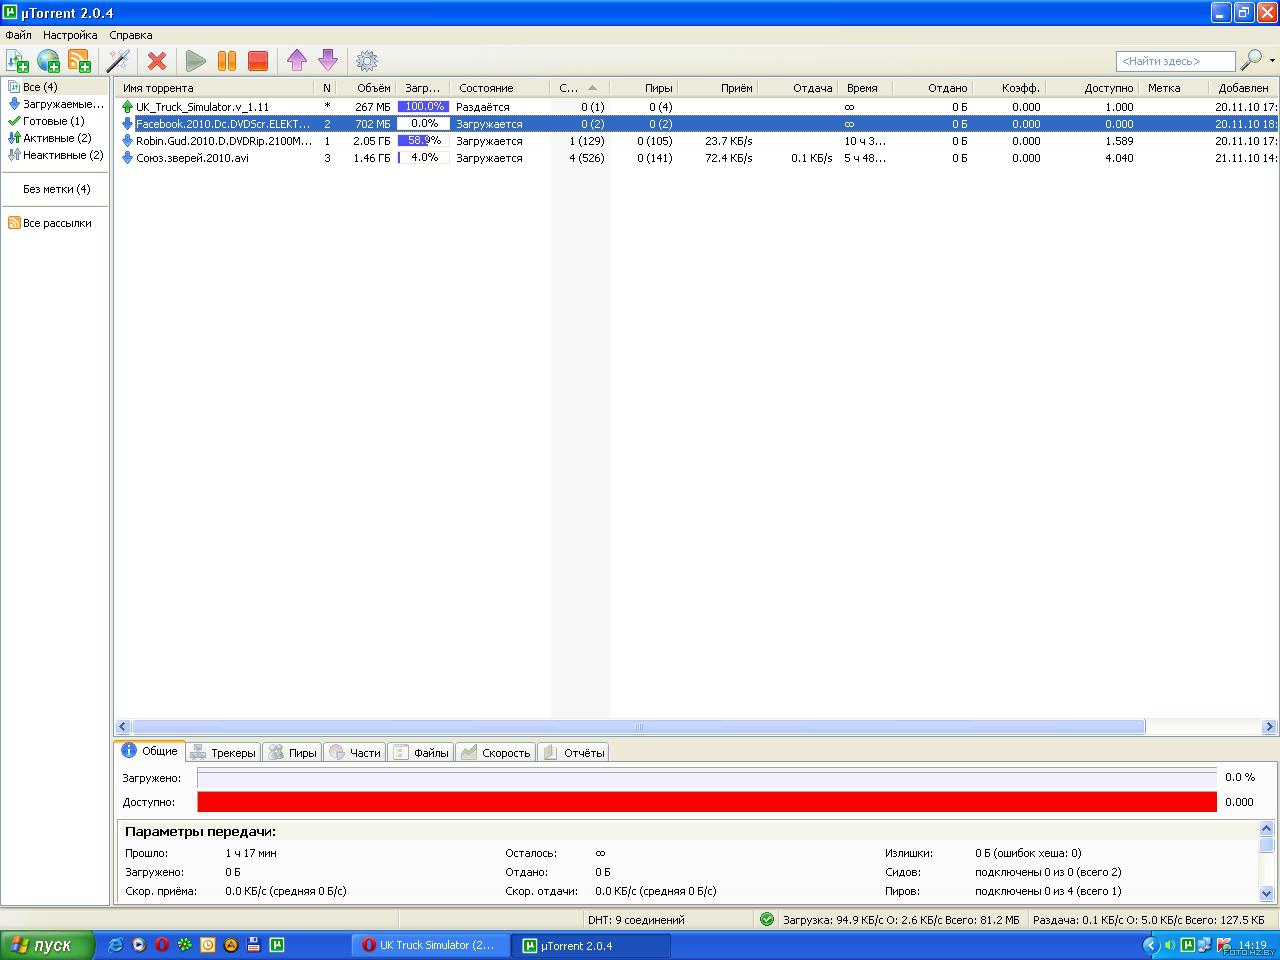The image size is (1280, 960).
Task: Select 'Готовые (1)' in the sidebar
Action: (x=53, y=121)
